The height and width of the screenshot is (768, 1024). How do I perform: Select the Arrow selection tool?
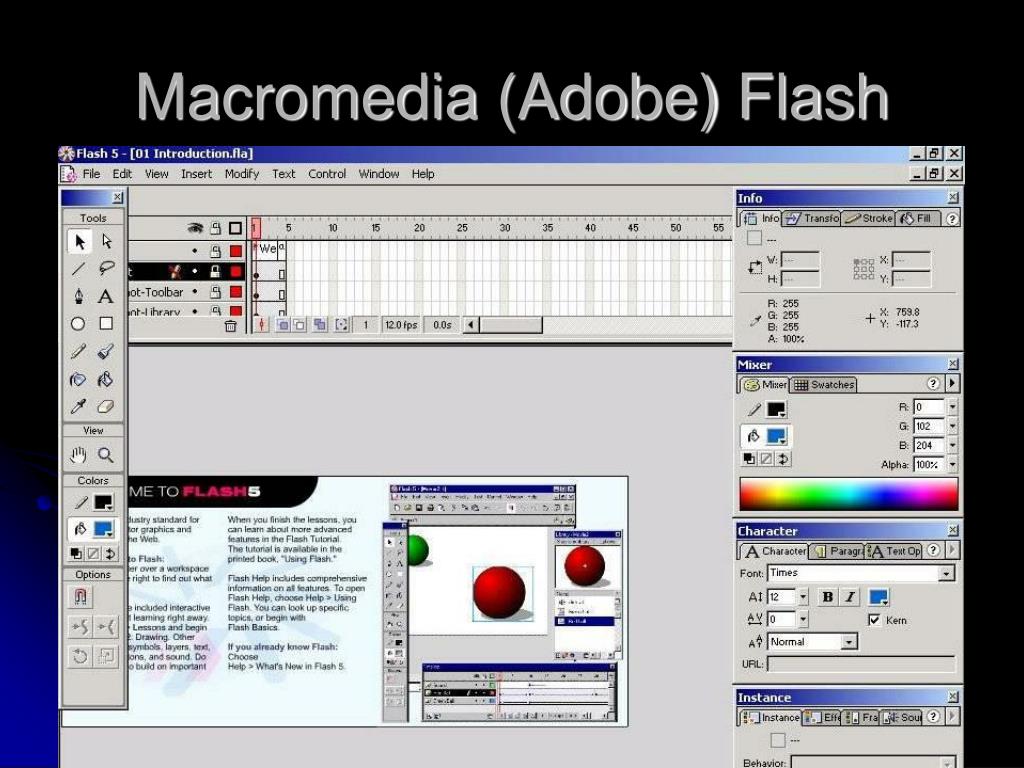[x=79, y=242]
